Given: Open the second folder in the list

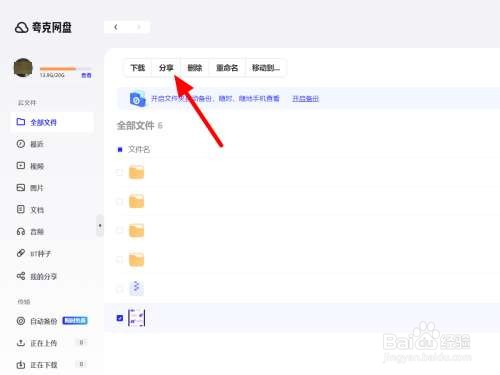Looking at the screenshot, I should pyautogui.click(x=136, y=201).
